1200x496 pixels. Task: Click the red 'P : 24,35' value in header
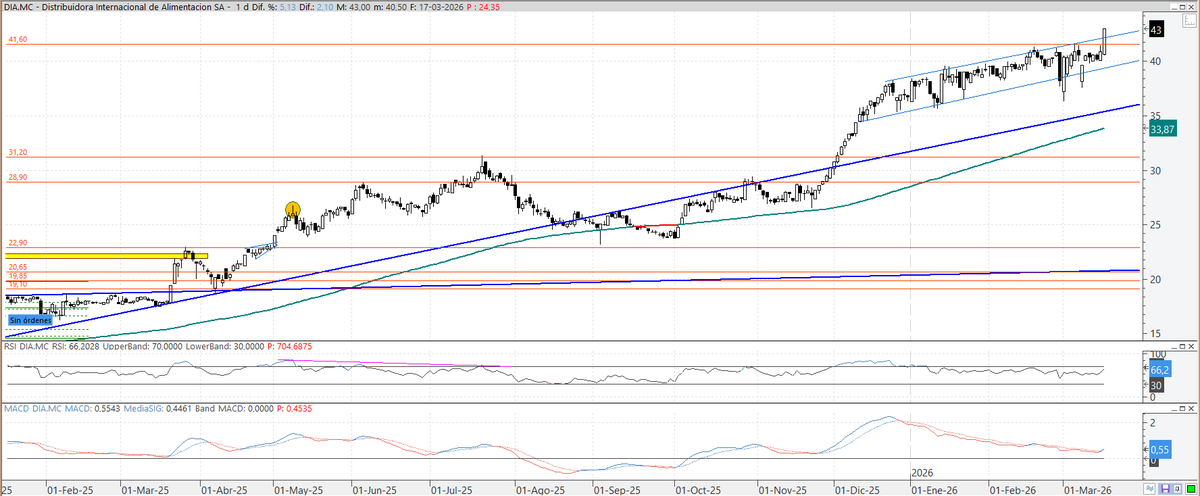483,8
